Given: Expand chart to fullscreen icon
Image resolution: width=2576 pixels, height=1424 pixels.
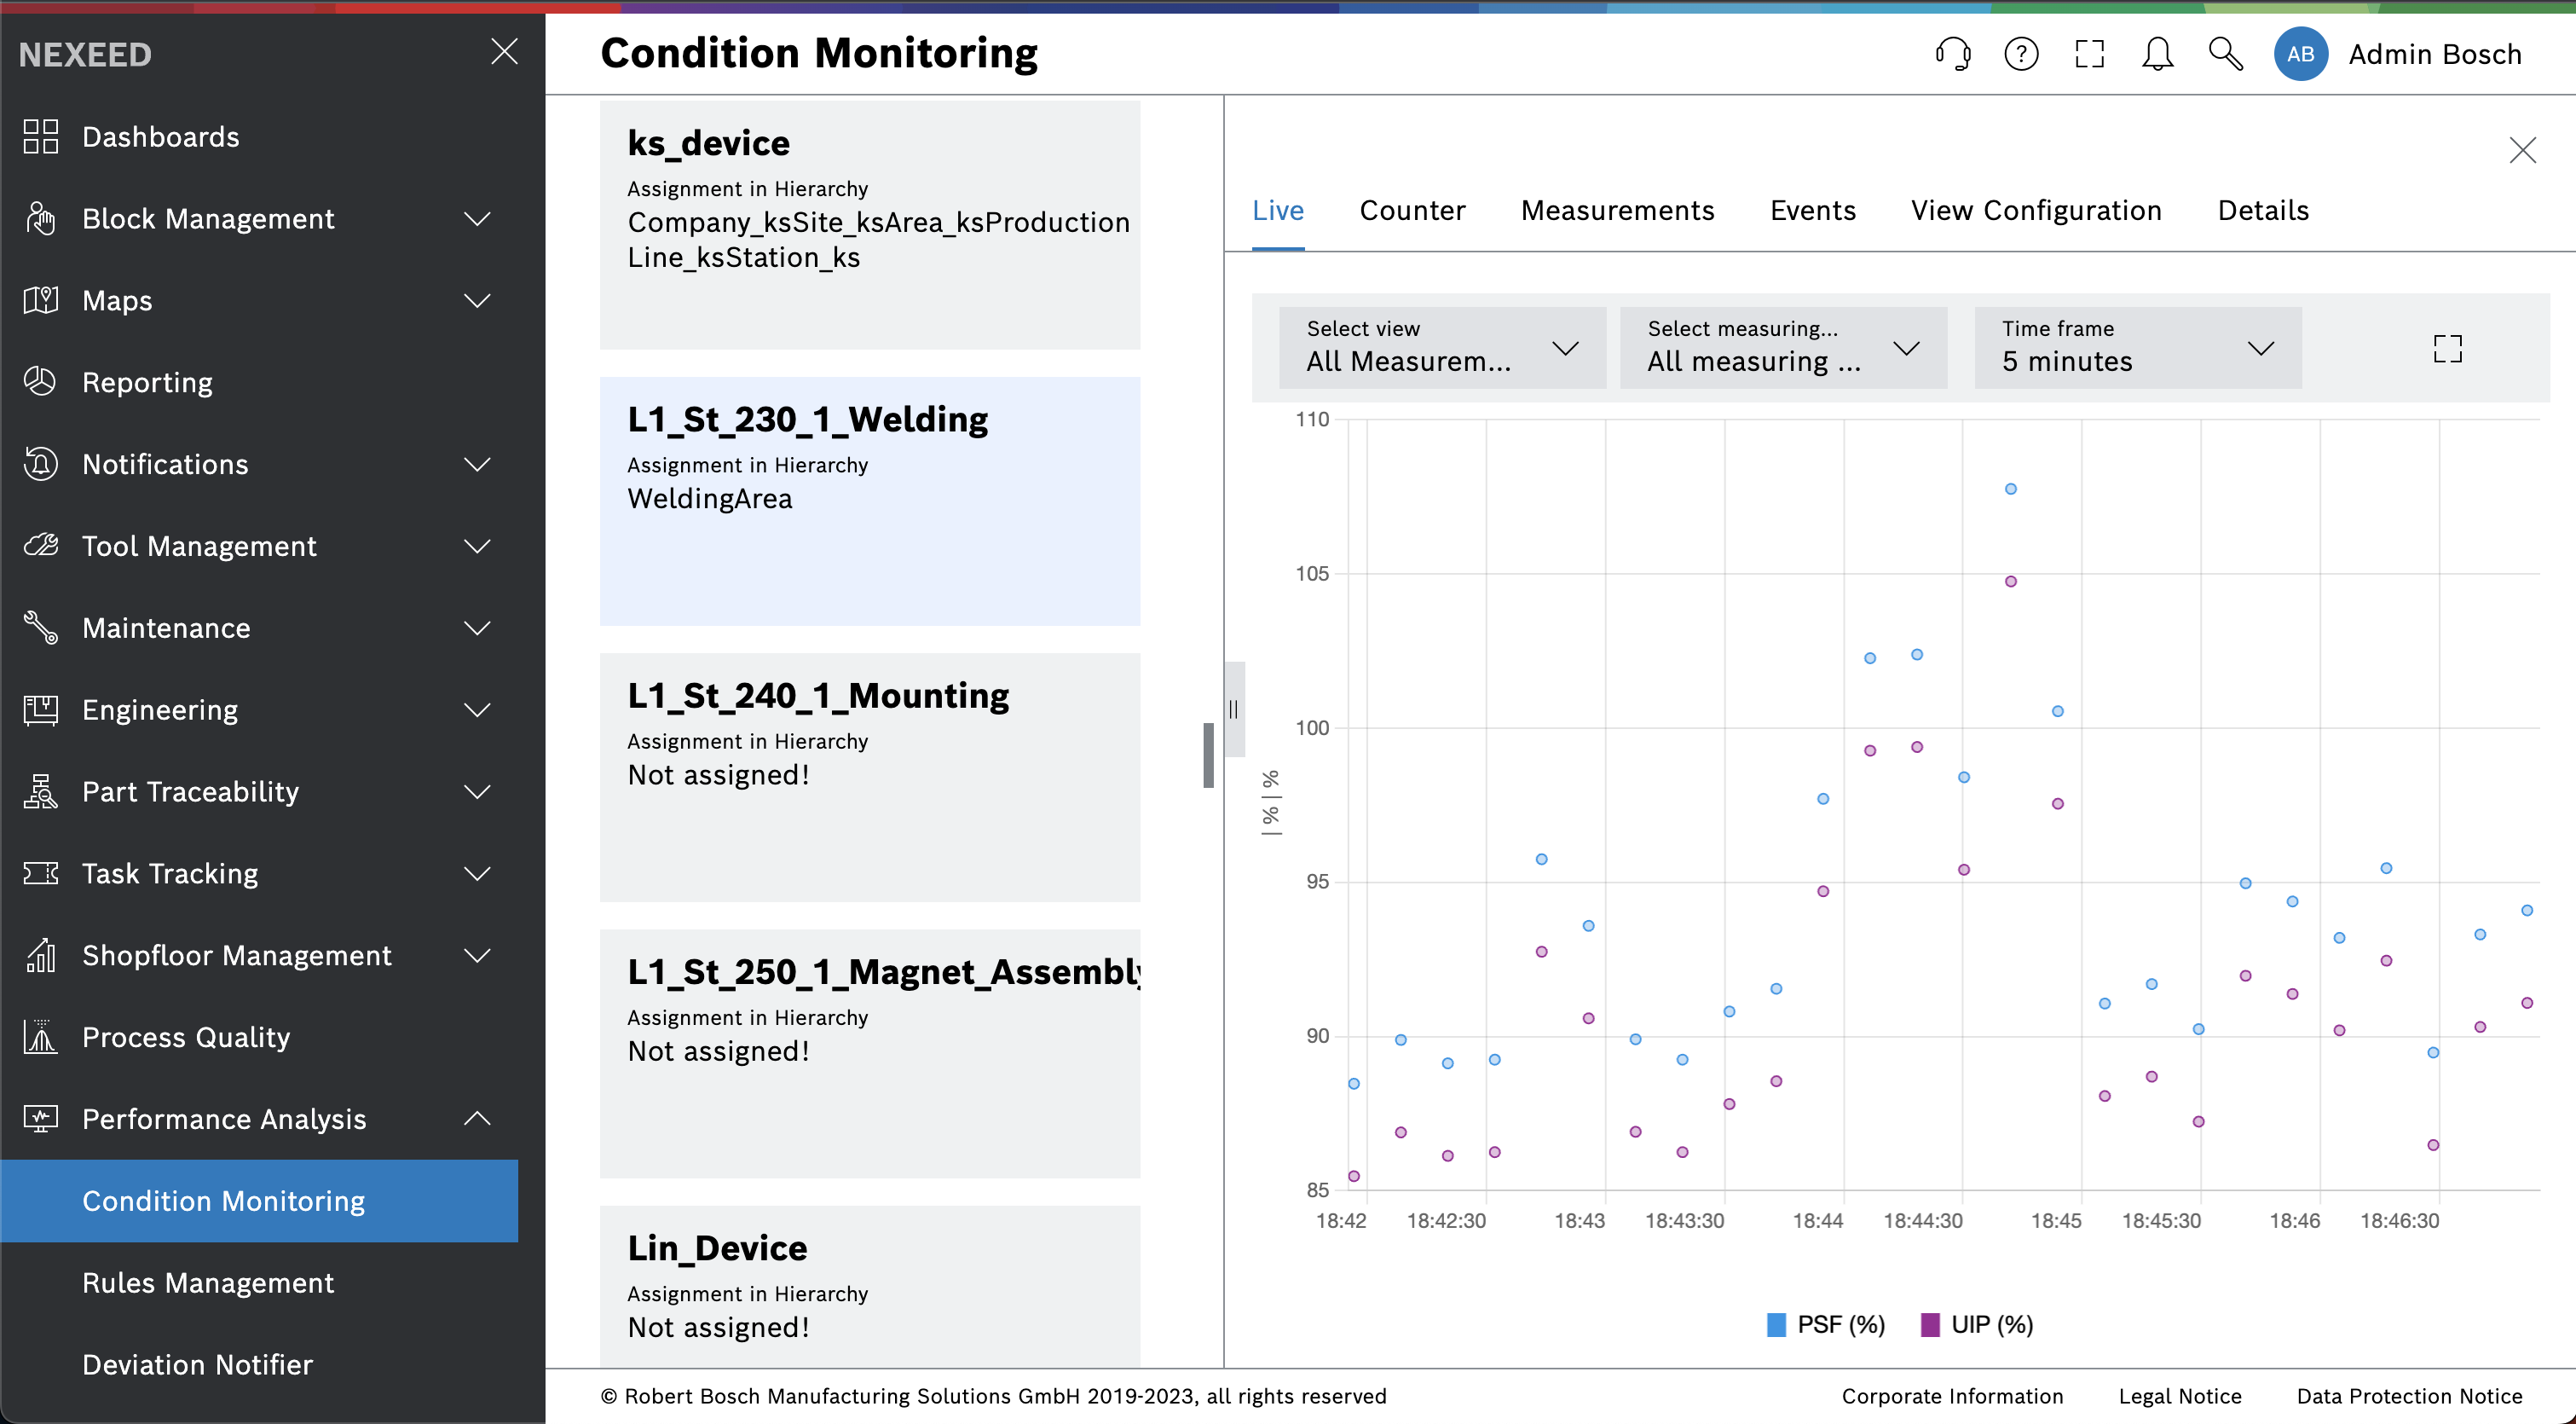Looking at the screenshot, I should tap(2447, 348).
